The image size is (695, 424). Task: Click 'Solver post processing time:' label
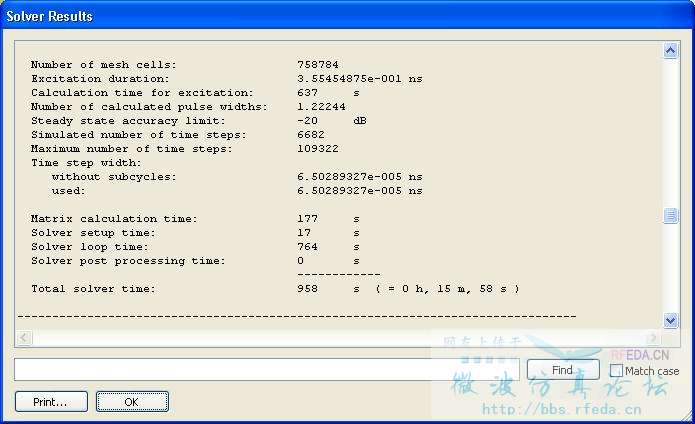(x=128, y=261)
